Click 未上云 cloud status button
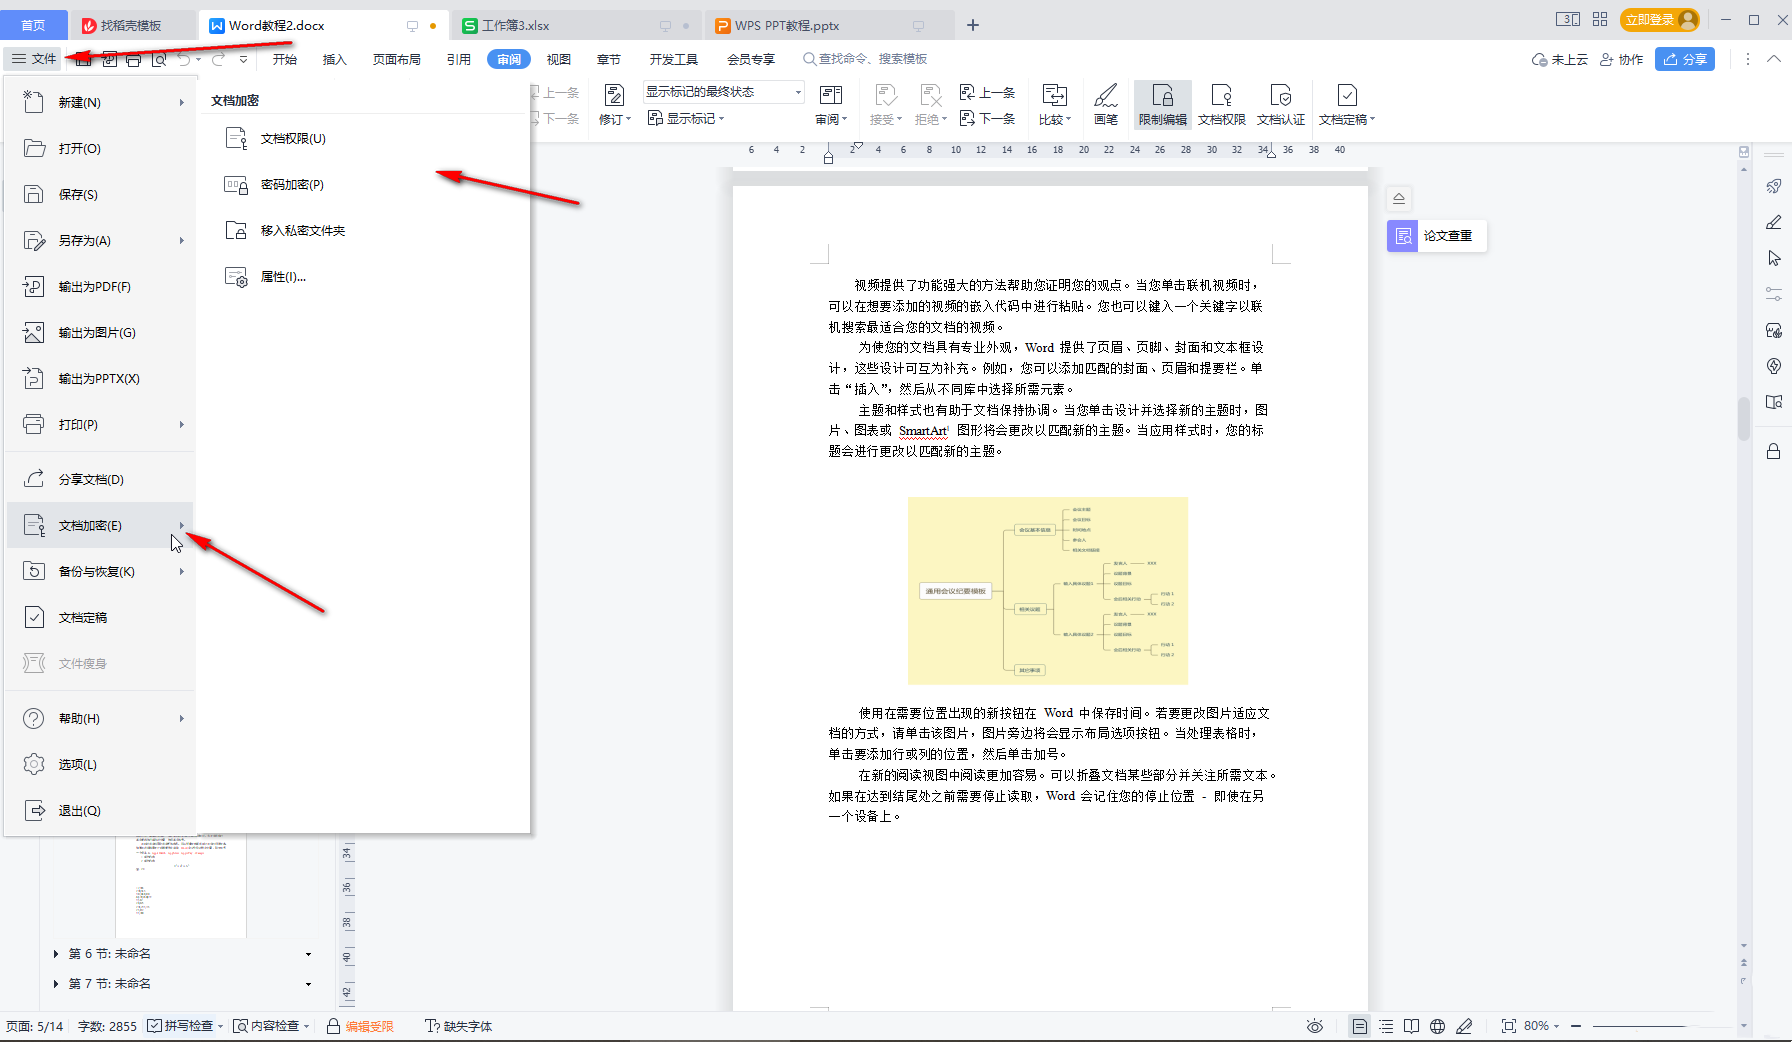1792x1042 pixels. tap(1559, 59)
